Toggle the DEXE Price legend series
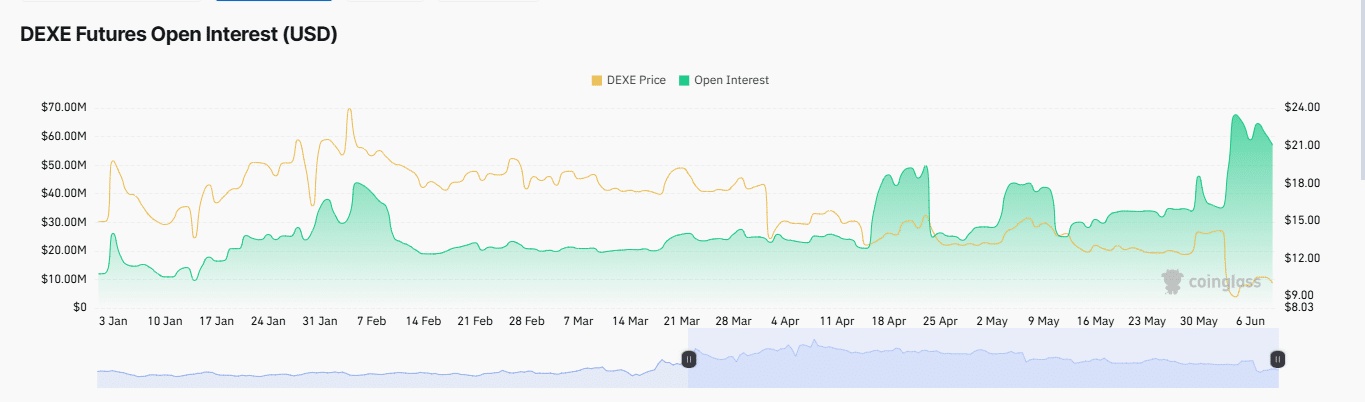This screenshot has height=402, width=1365. tap(629, 80)
